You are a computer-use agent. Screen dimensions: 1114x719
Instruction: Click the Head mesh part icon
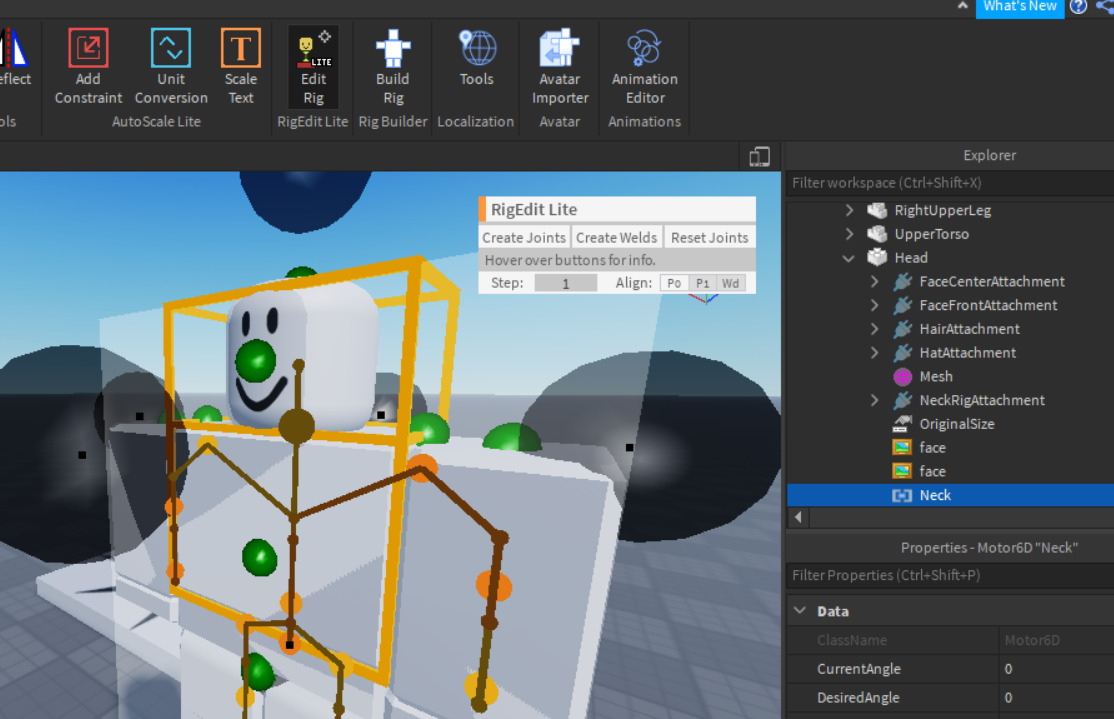click(x=877, y=257)
